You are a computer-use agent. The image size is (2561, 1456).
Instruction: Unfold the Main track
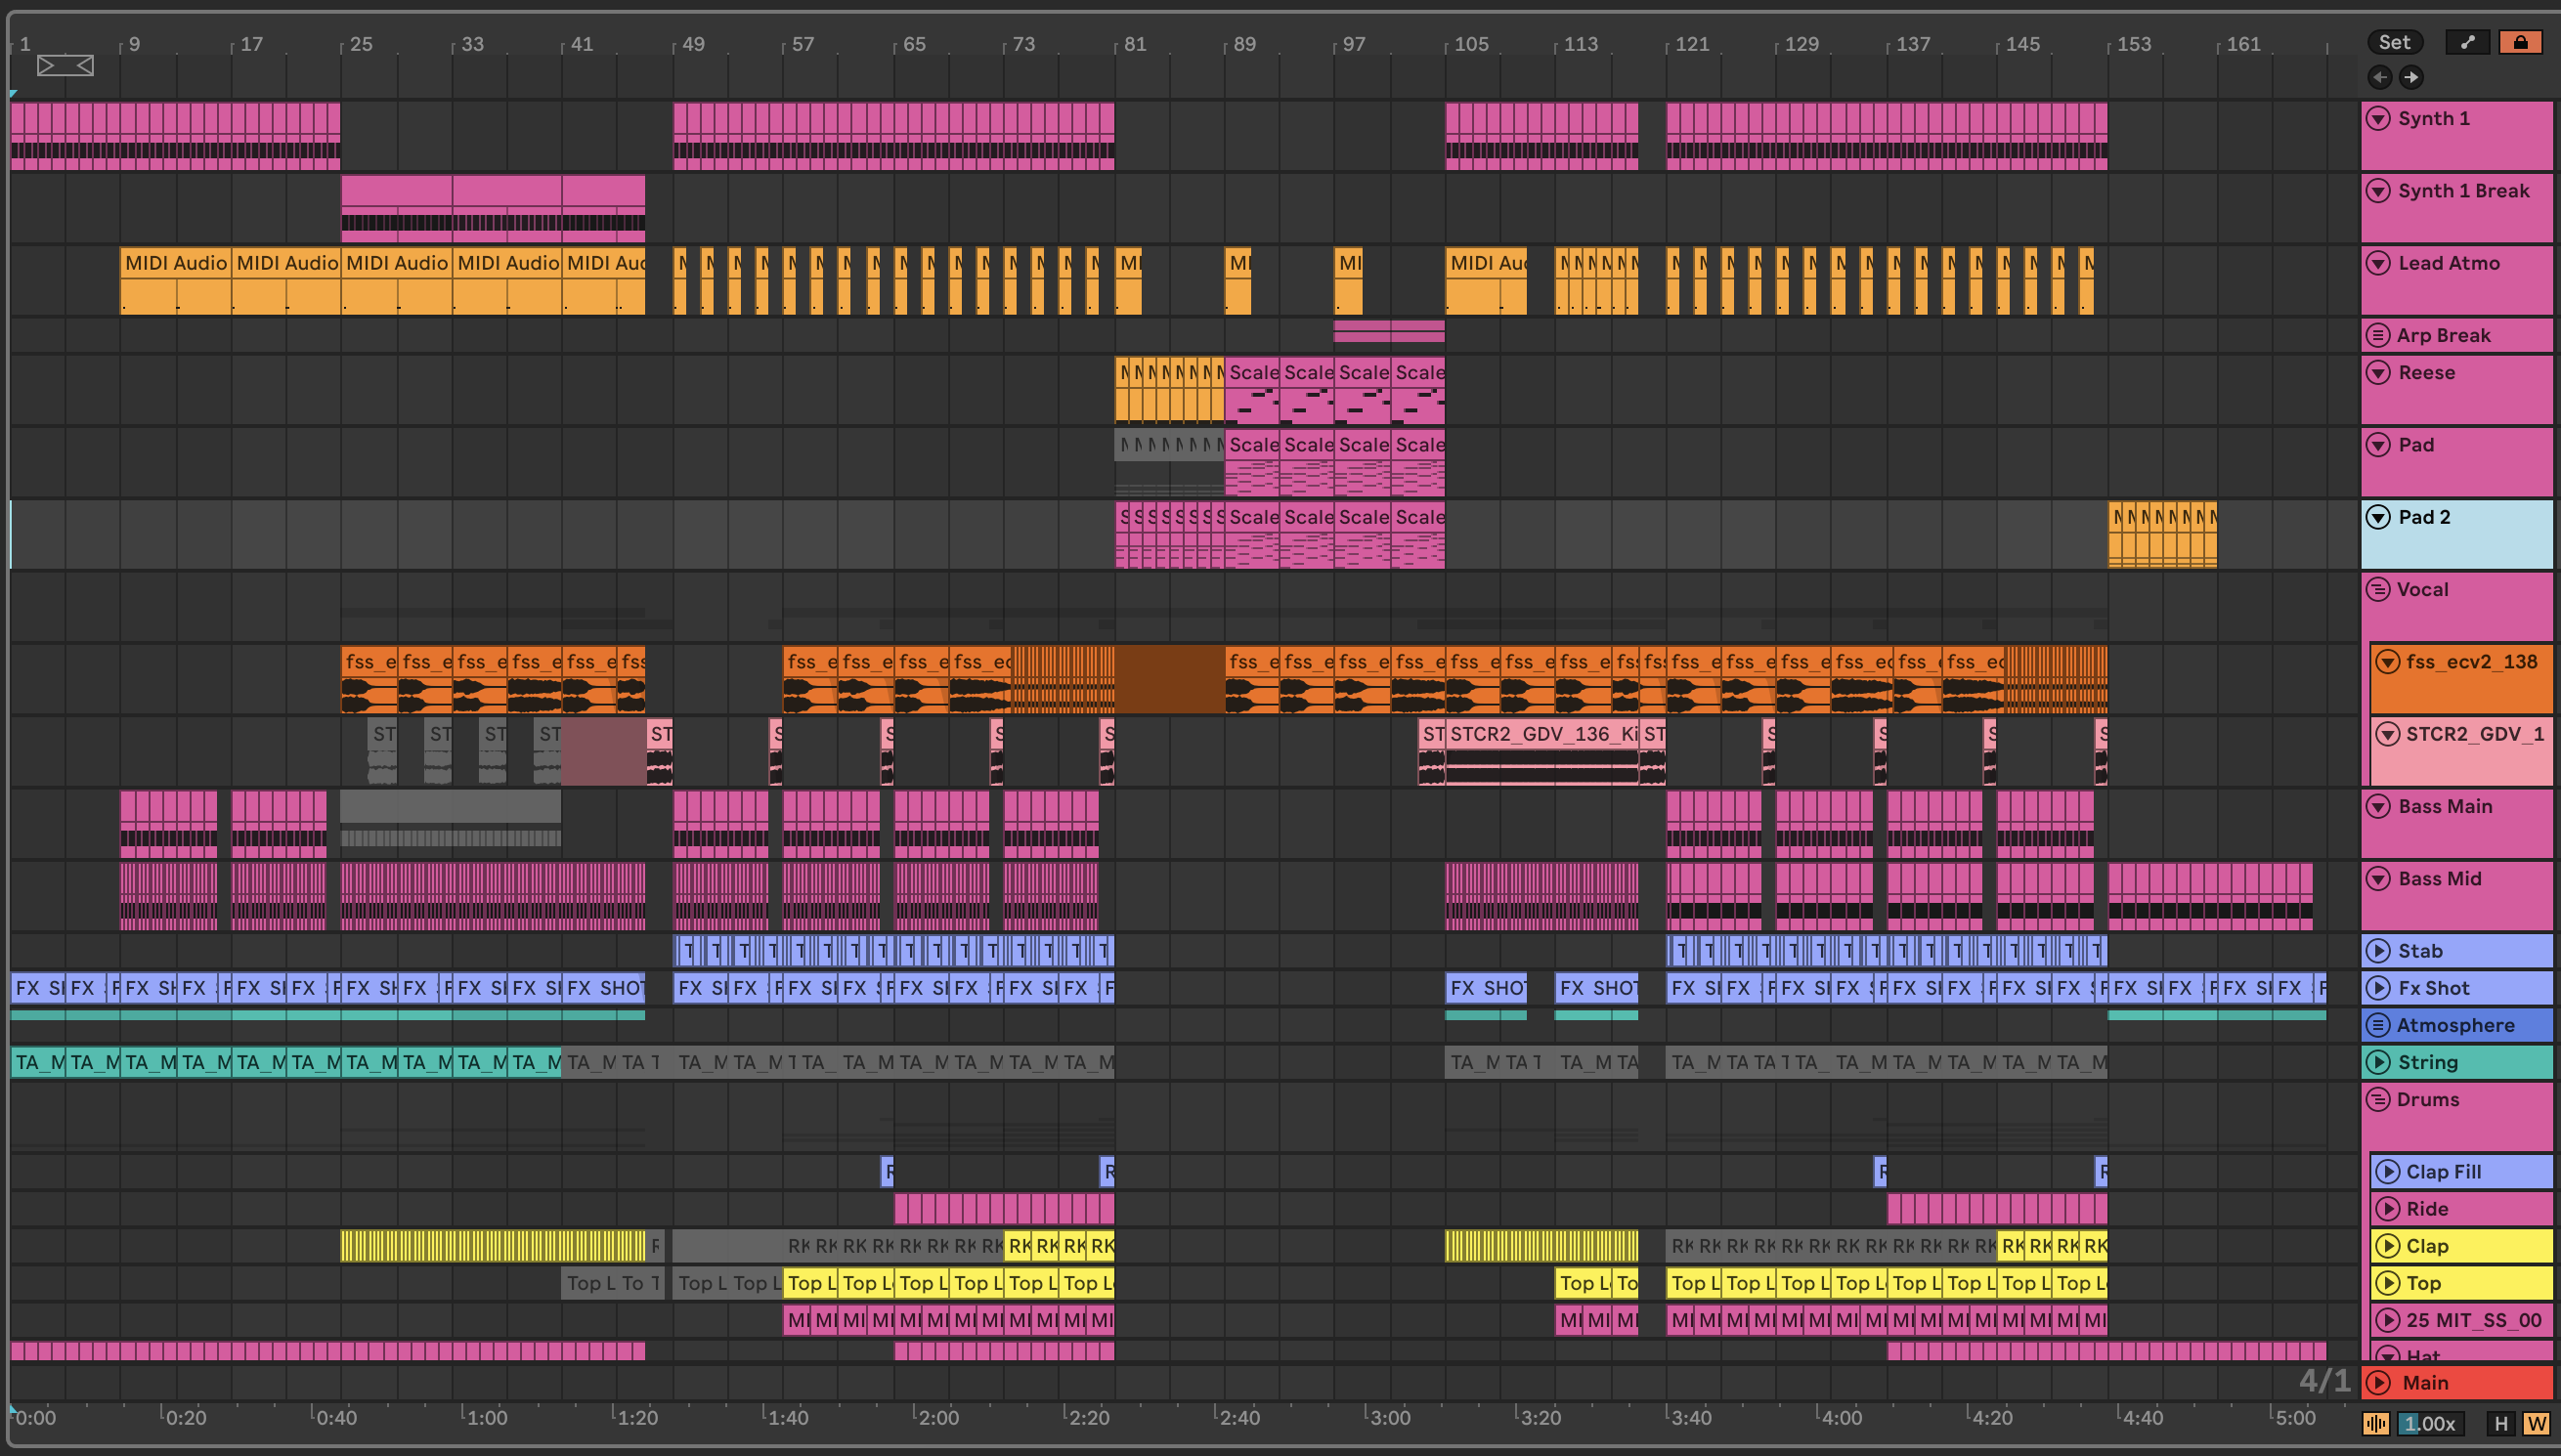pyautogui.click(x=2378, y=1383)
